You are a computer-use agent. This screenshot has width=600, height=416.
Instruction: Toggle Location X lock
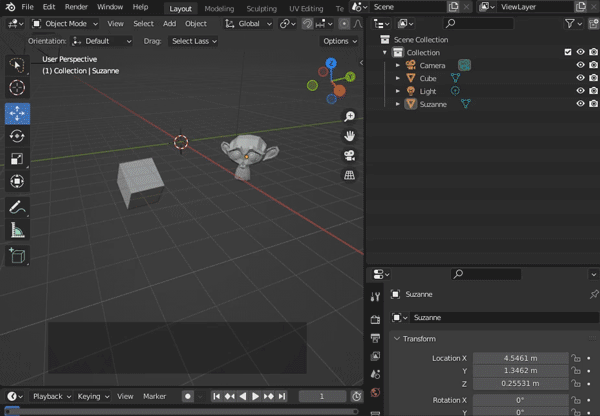coord(576,358)
